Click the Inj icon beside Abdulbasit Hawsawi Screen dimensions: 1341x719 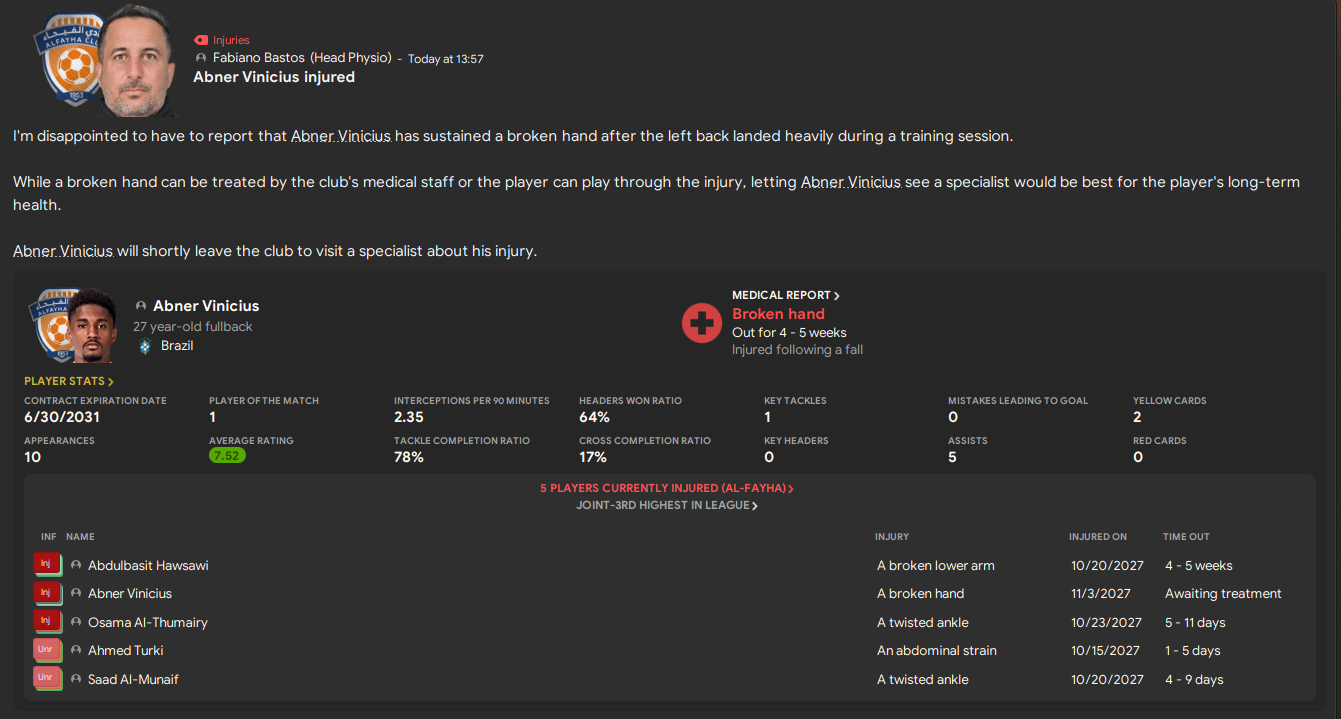(x=46, y=565)
